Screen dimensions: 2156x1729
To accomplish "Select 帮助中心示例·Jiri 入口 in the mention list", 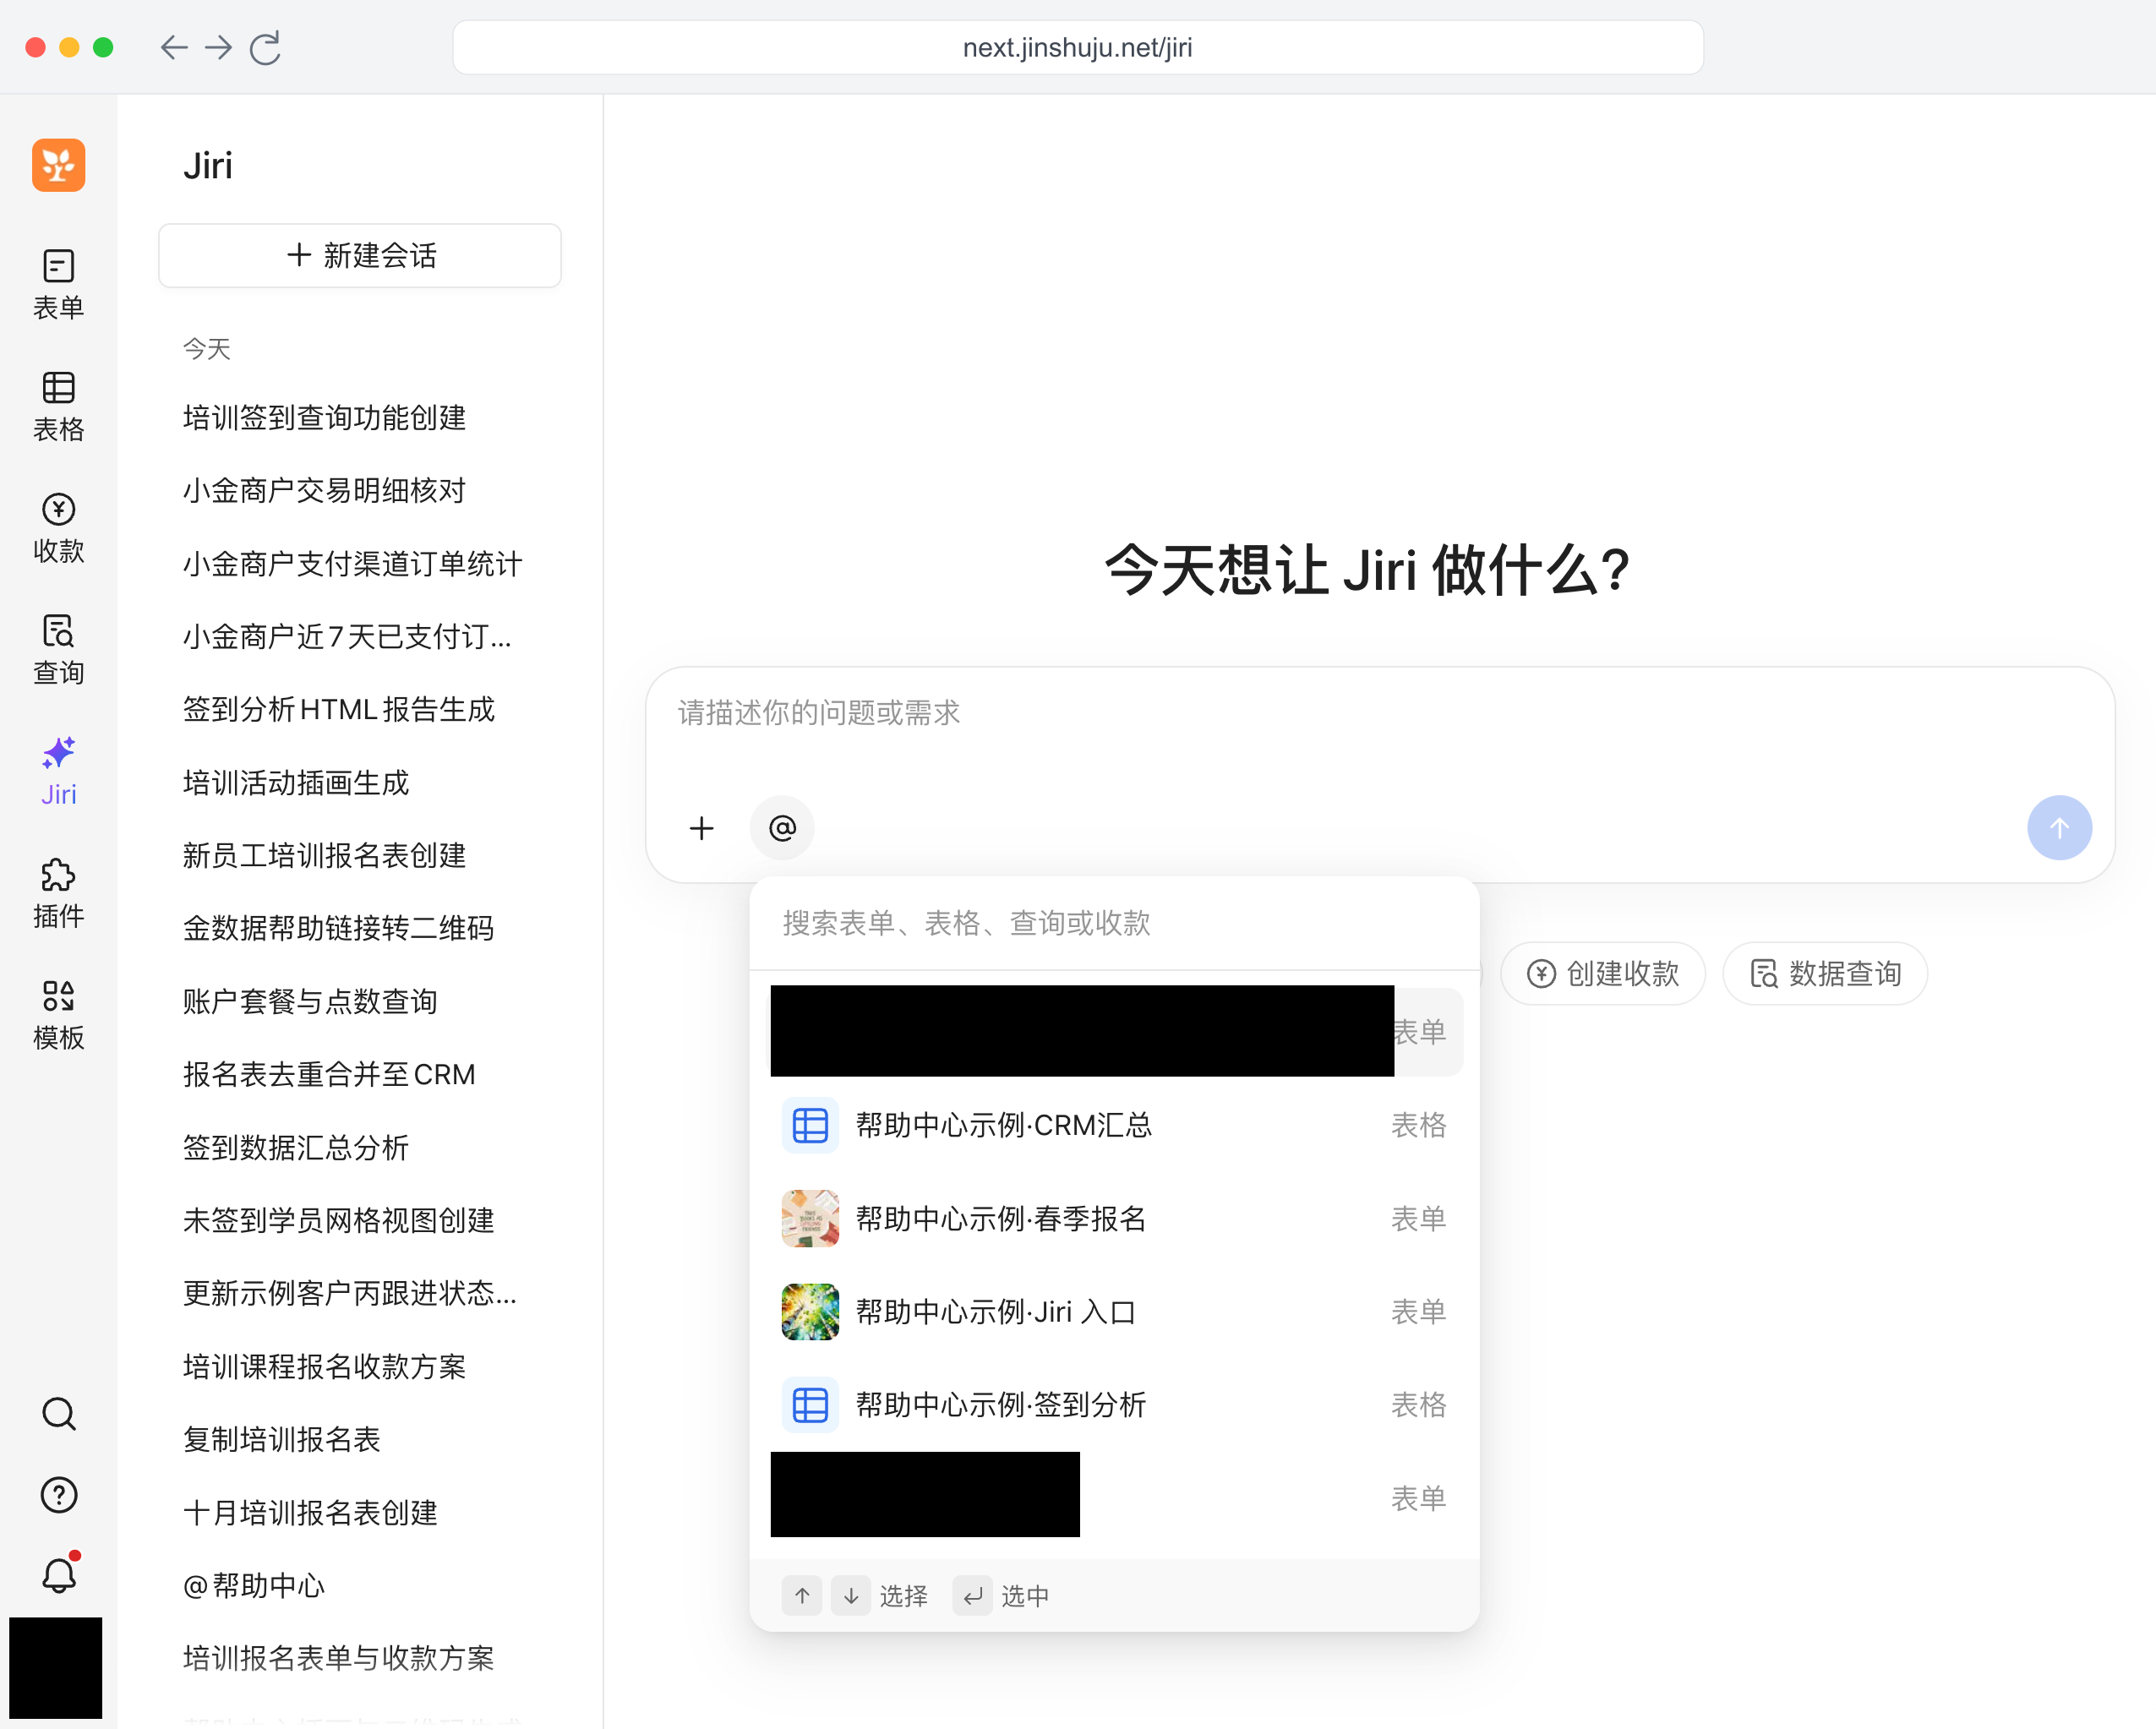I will tap(1115, 1311).
